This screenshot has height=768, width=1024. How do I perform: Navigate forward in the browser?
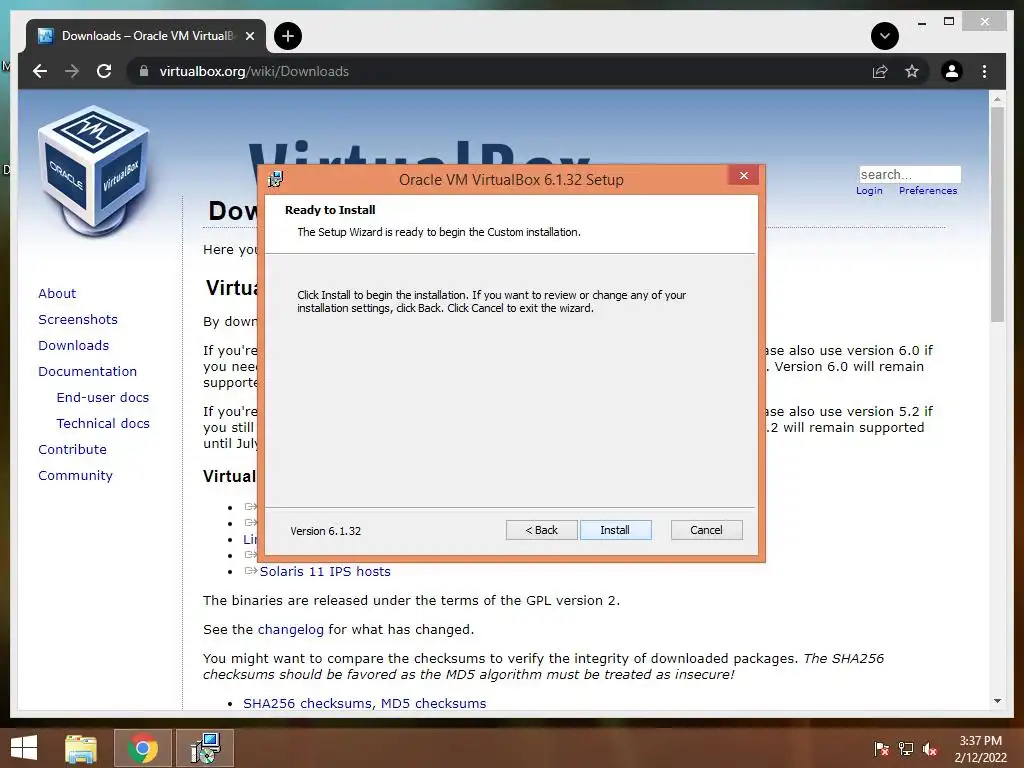(x=72, y=71)
